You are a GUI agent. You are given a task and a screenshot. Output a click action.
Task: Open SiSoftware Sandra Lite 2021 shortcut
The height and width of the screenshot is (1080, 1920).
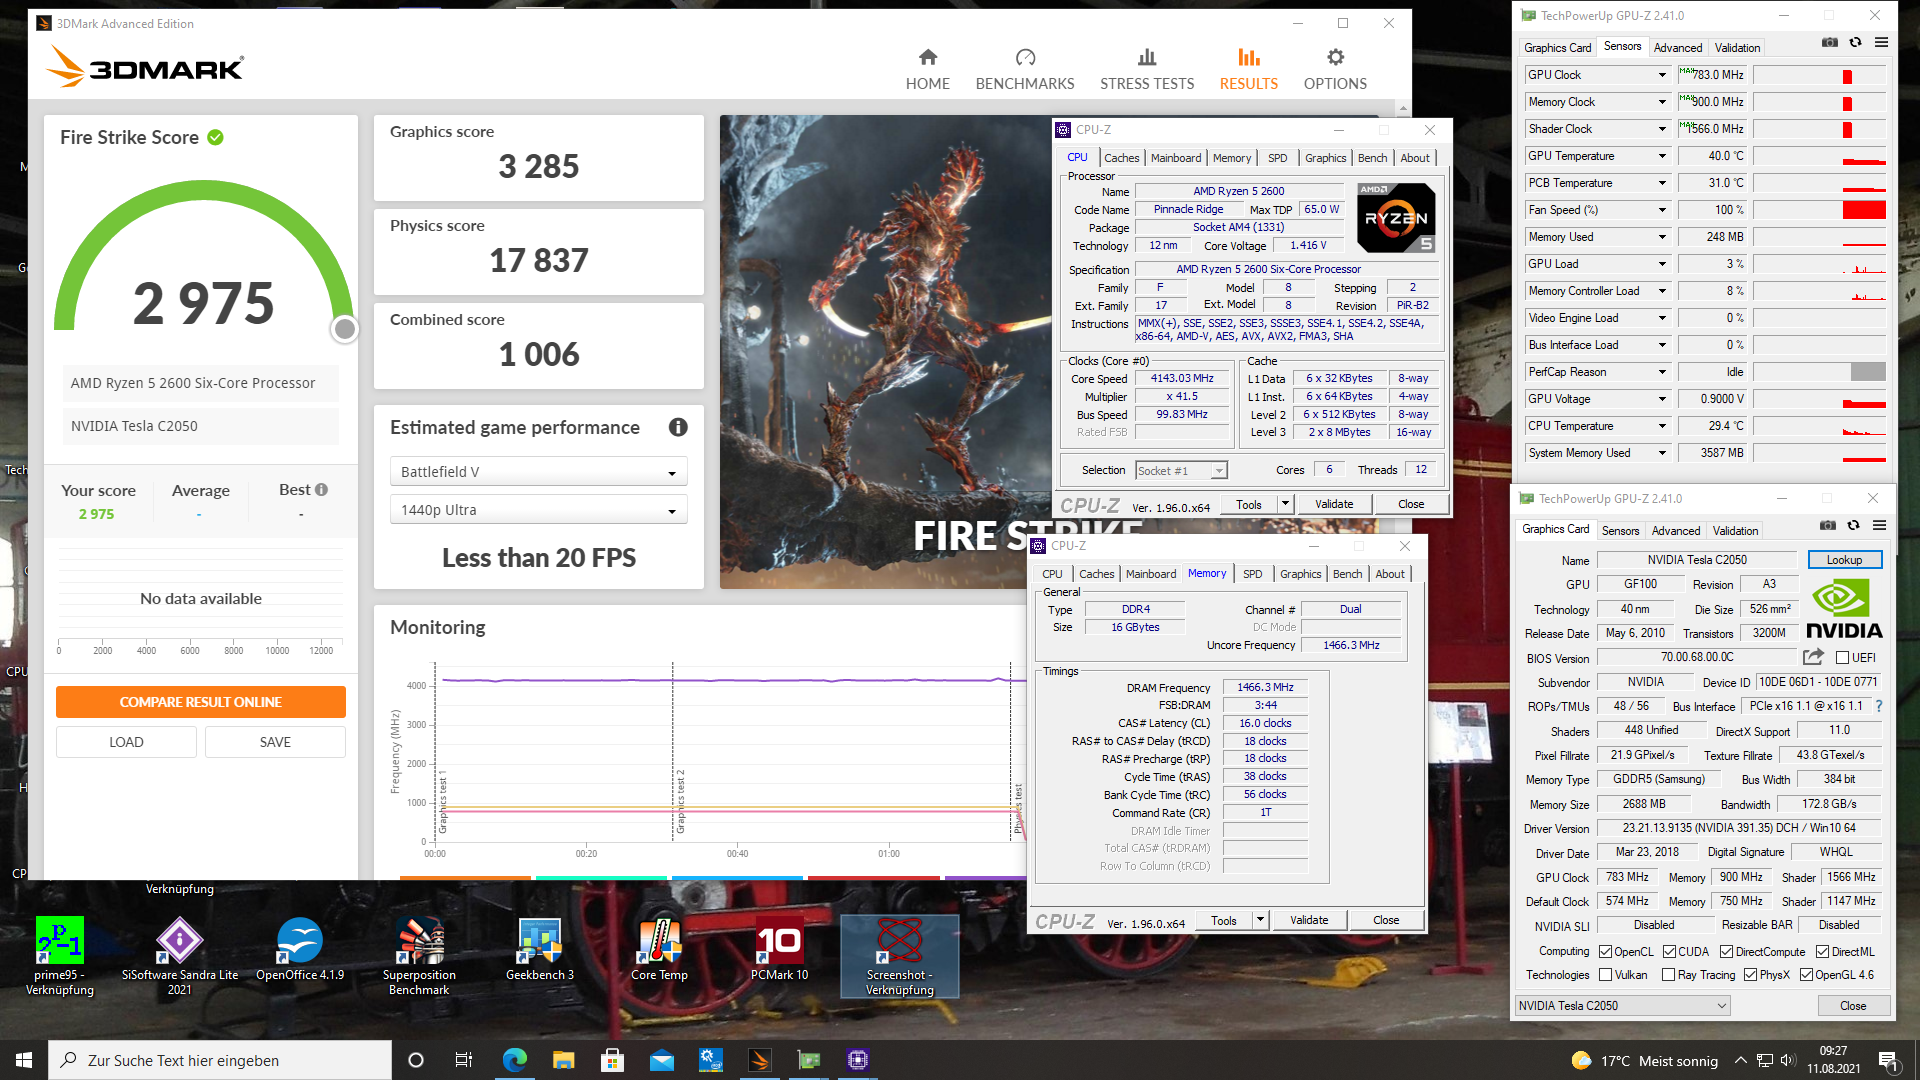pyautogui.click(x=180, y=956)
